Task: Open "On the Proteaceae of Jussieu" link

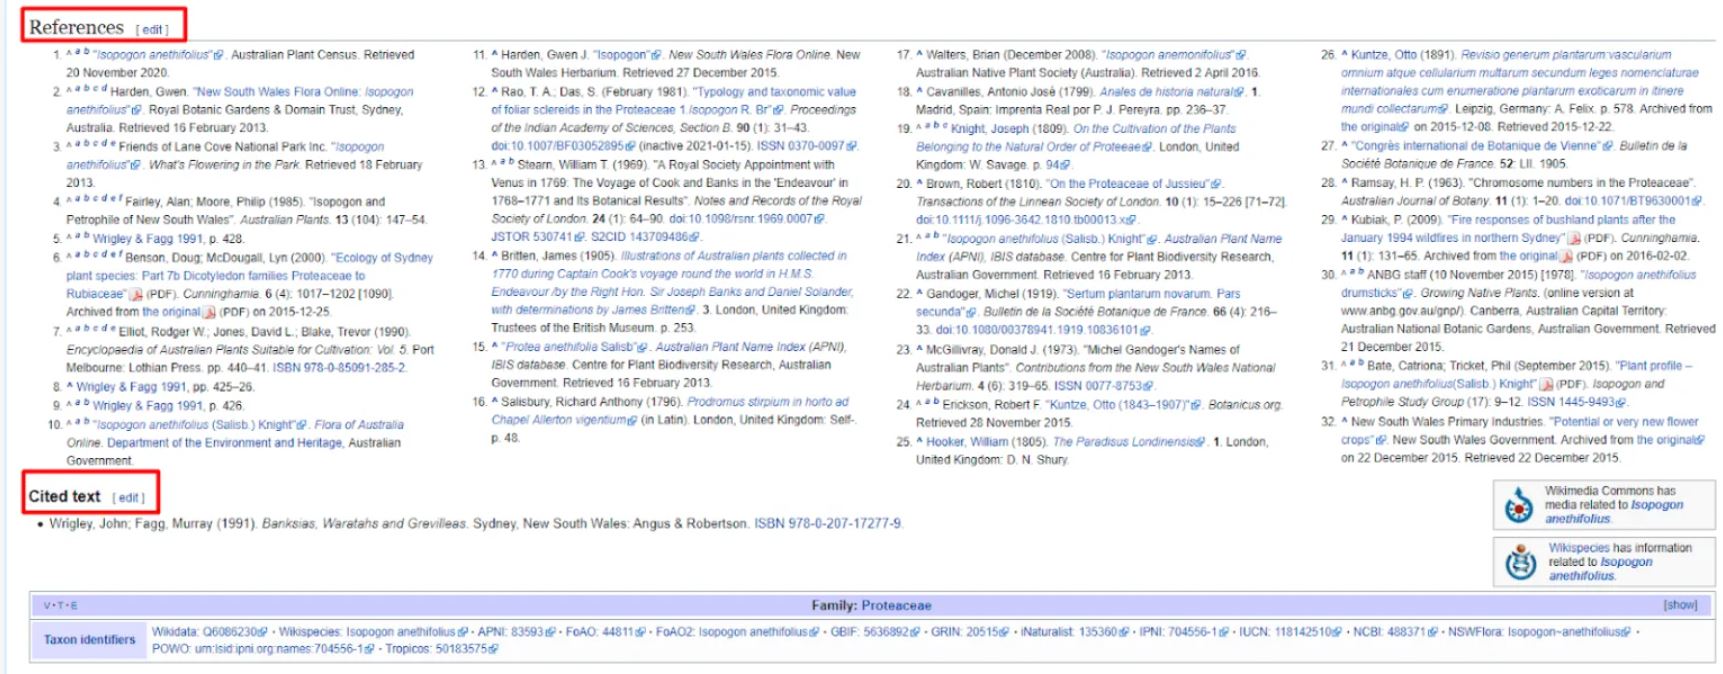Action: (1134, 184)
